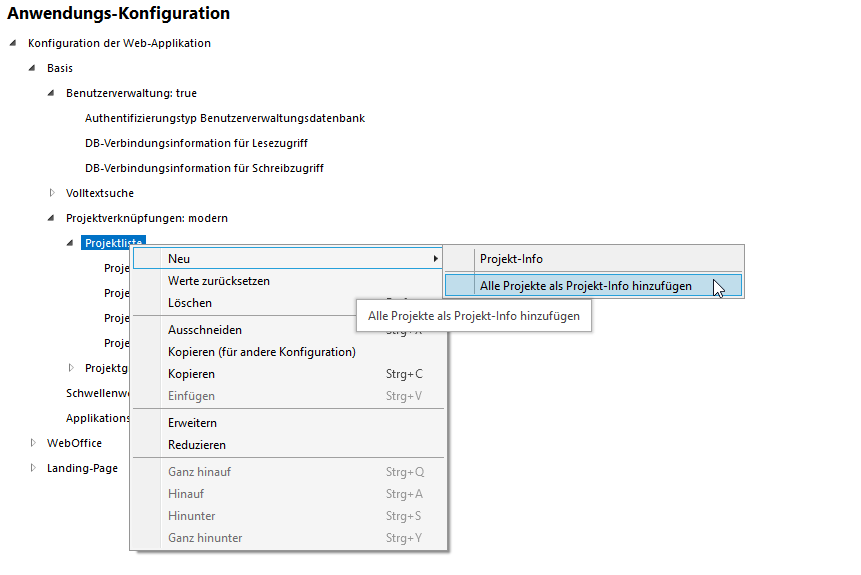Collapse the Konfiguration der Web-Applikation node
Image resolution: width=861 pixels, height=575 pixels.
point(13,43)
